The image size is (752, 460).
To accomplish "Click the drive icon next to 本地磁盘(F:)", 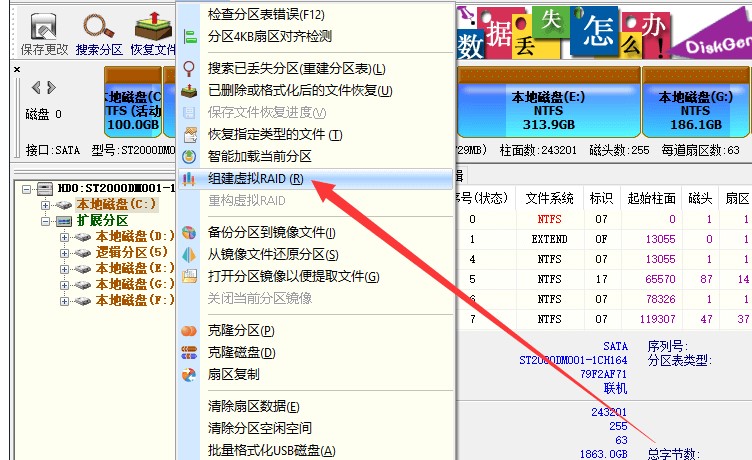I will click(x=82, y=301).
